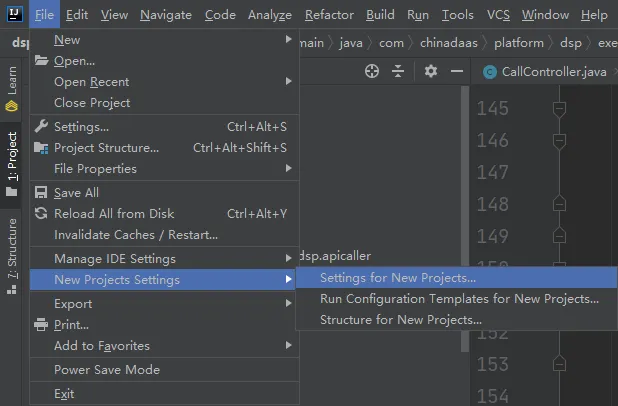
Task: Click the Save All floppy disk icon
Action: pos(41,193)
